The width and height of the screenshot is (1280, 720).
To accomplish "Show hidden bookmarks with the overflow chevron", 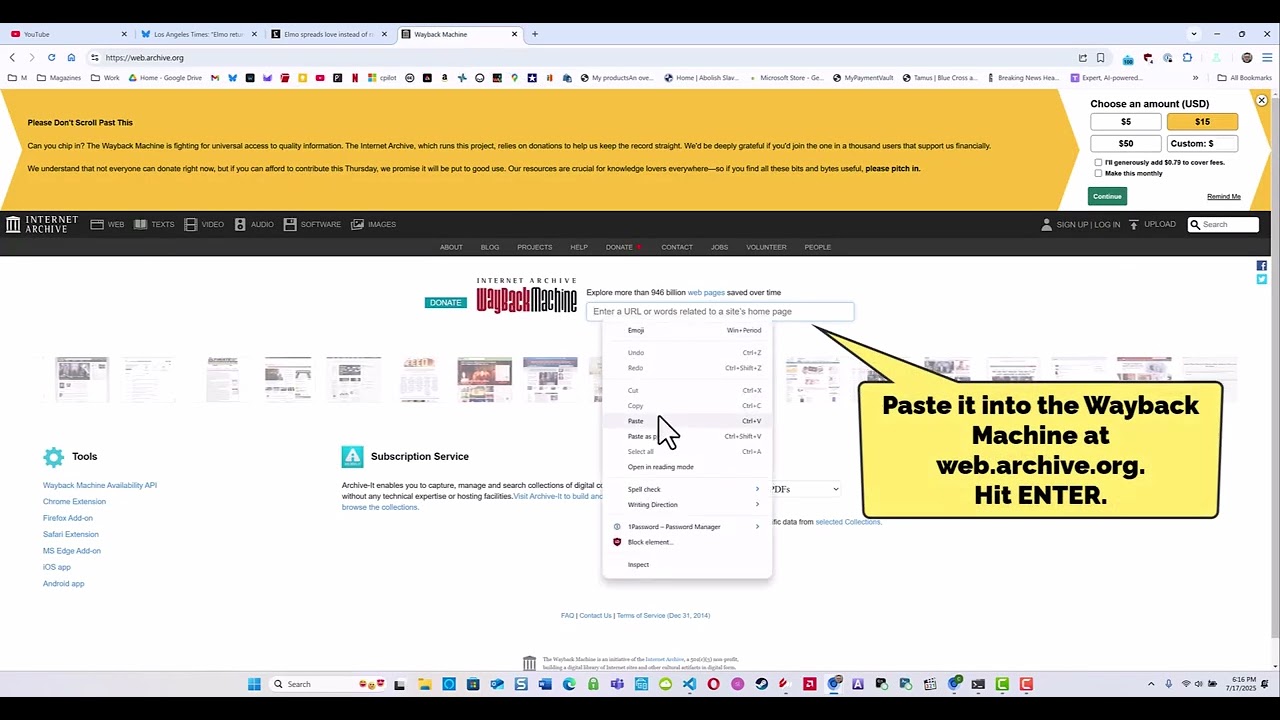I will click(1195, 77).
